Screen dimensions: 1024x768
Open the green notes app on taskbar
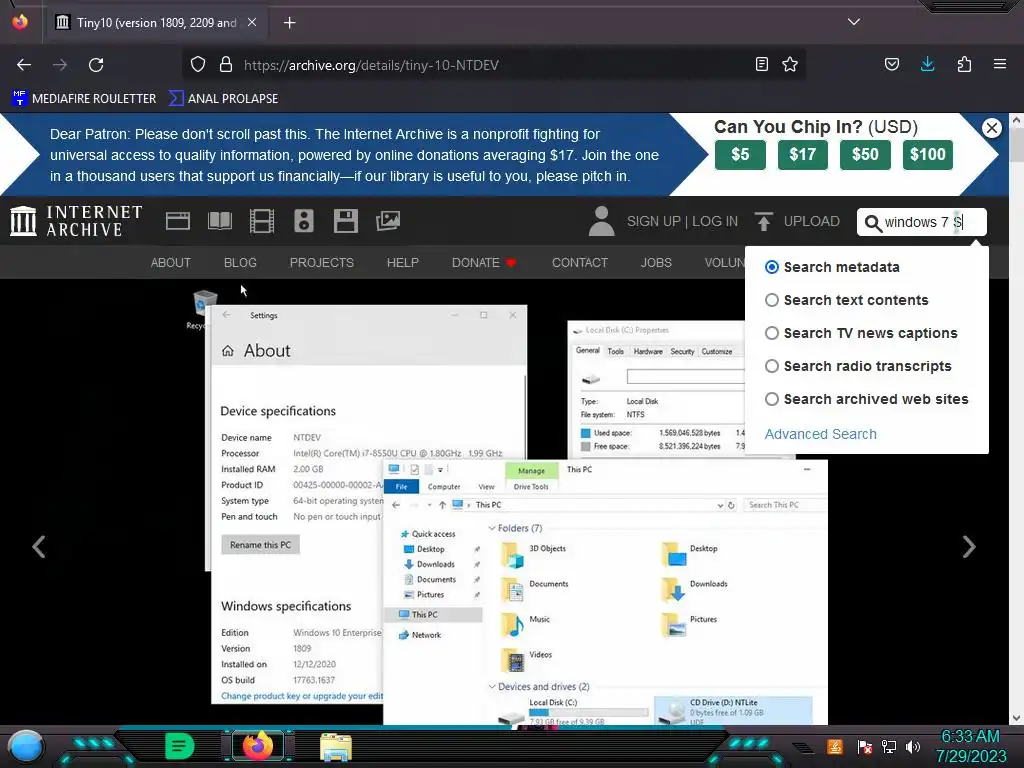180,746
